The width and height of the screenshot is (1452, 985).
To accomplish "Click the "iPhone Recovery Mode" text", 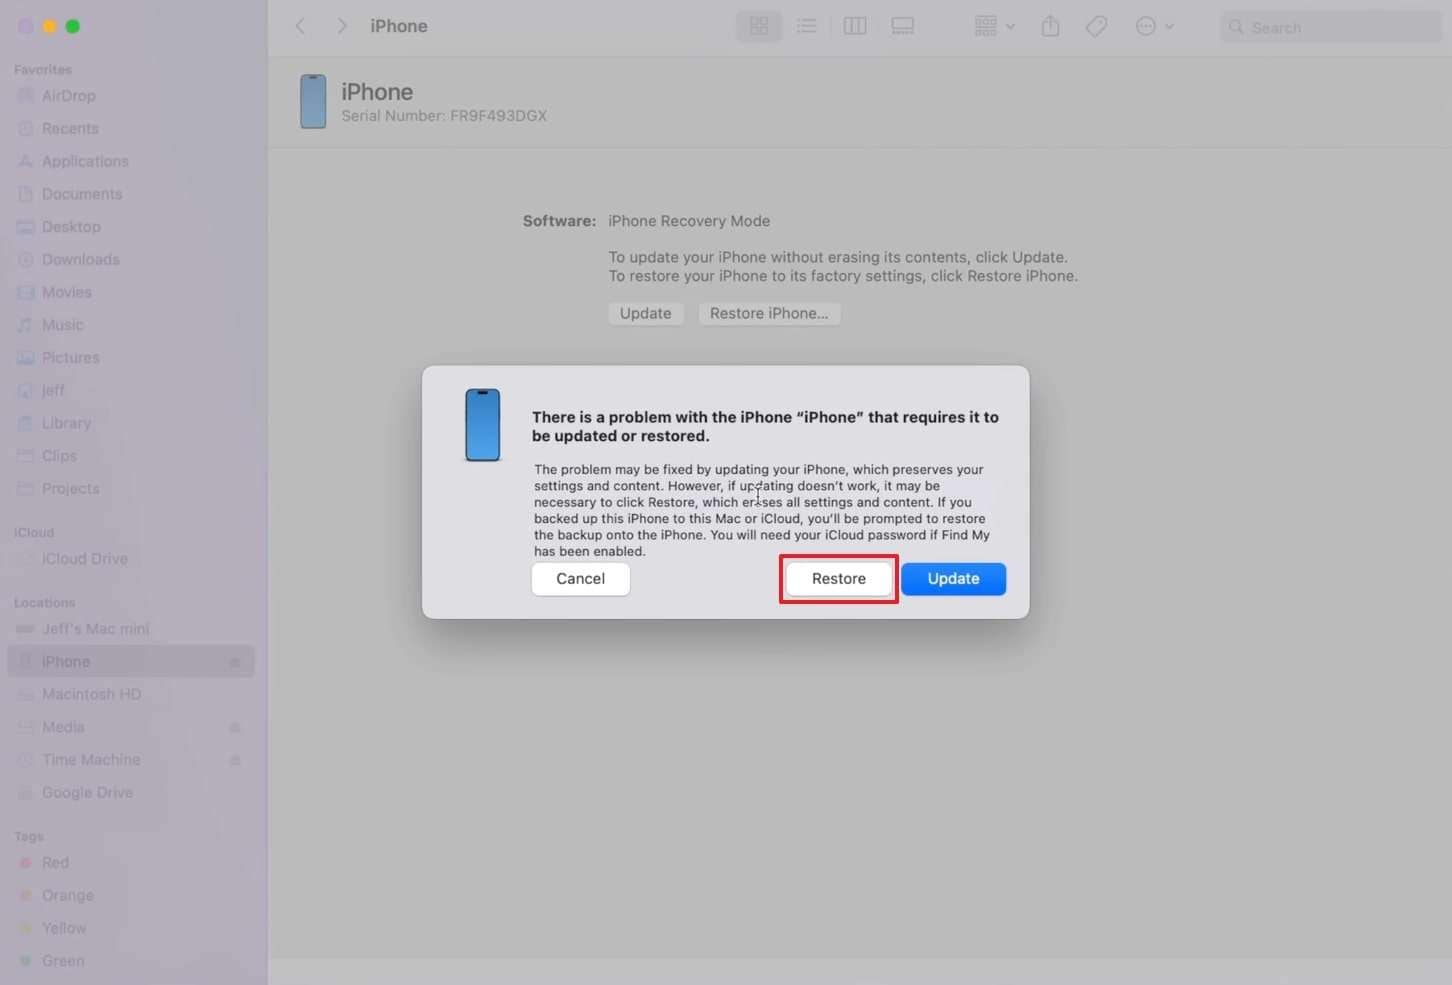I will click(x=689, y=221).
